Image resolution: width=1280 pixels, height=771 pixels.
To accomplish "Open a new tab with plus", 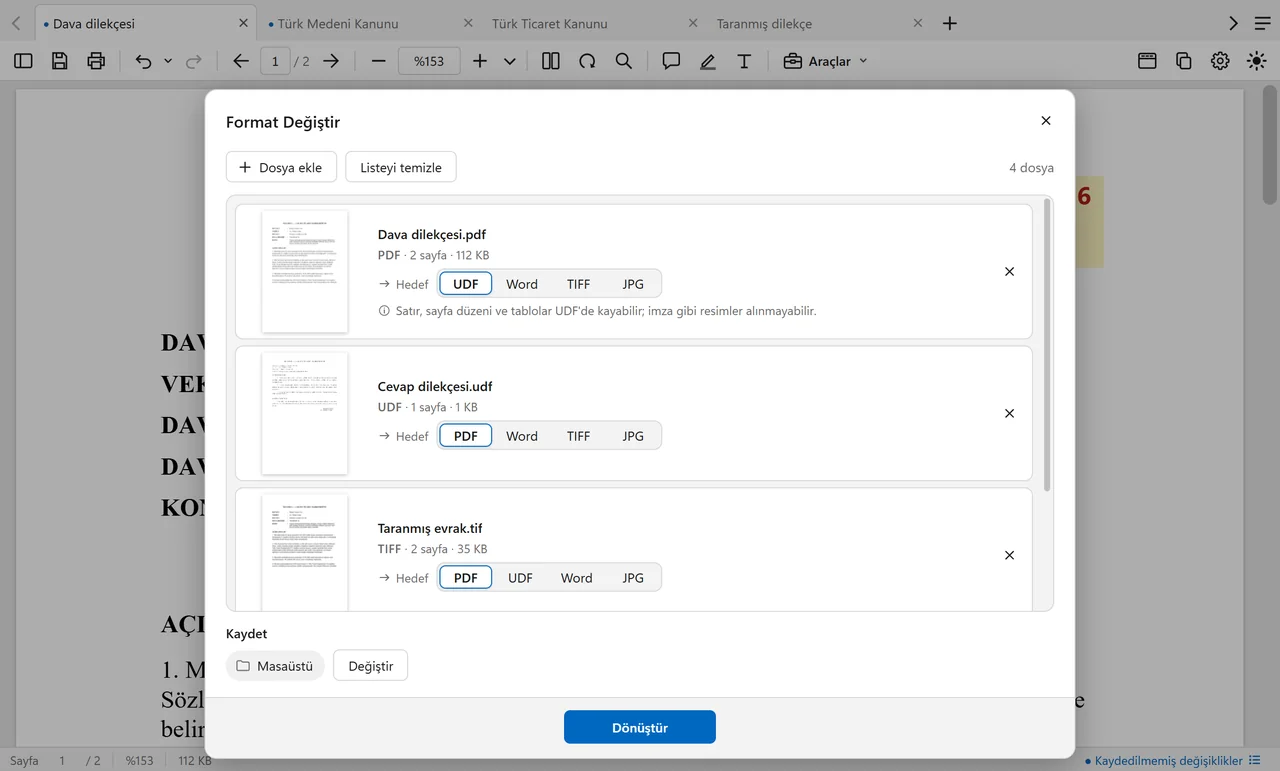I will pyautogui.click(x=950, y=23).
